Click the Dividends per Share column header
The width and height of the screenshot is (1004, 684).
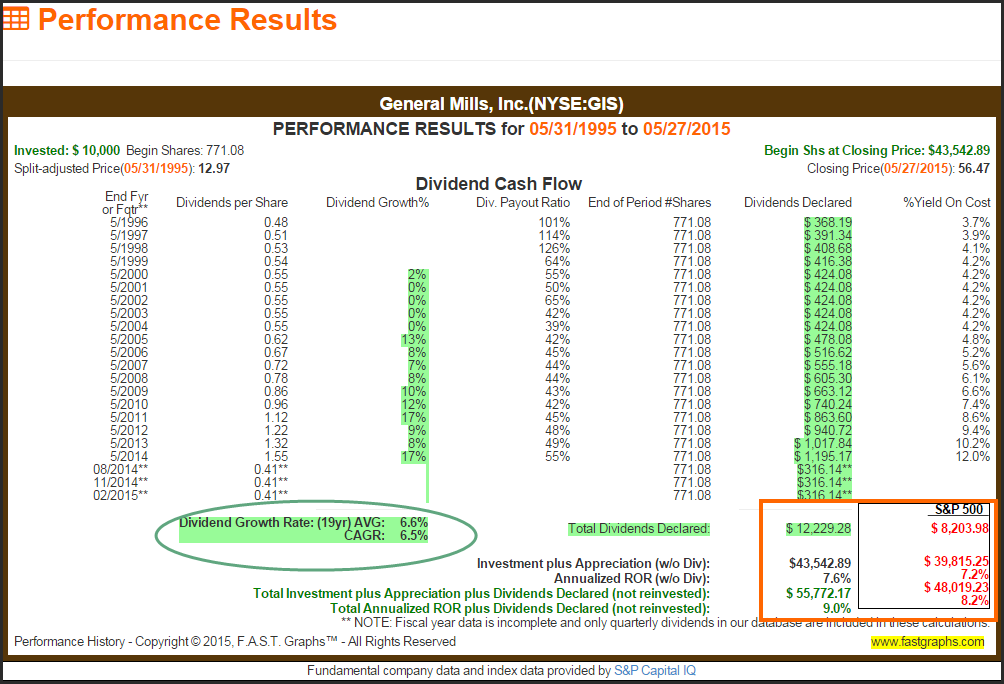coord(230,203)
